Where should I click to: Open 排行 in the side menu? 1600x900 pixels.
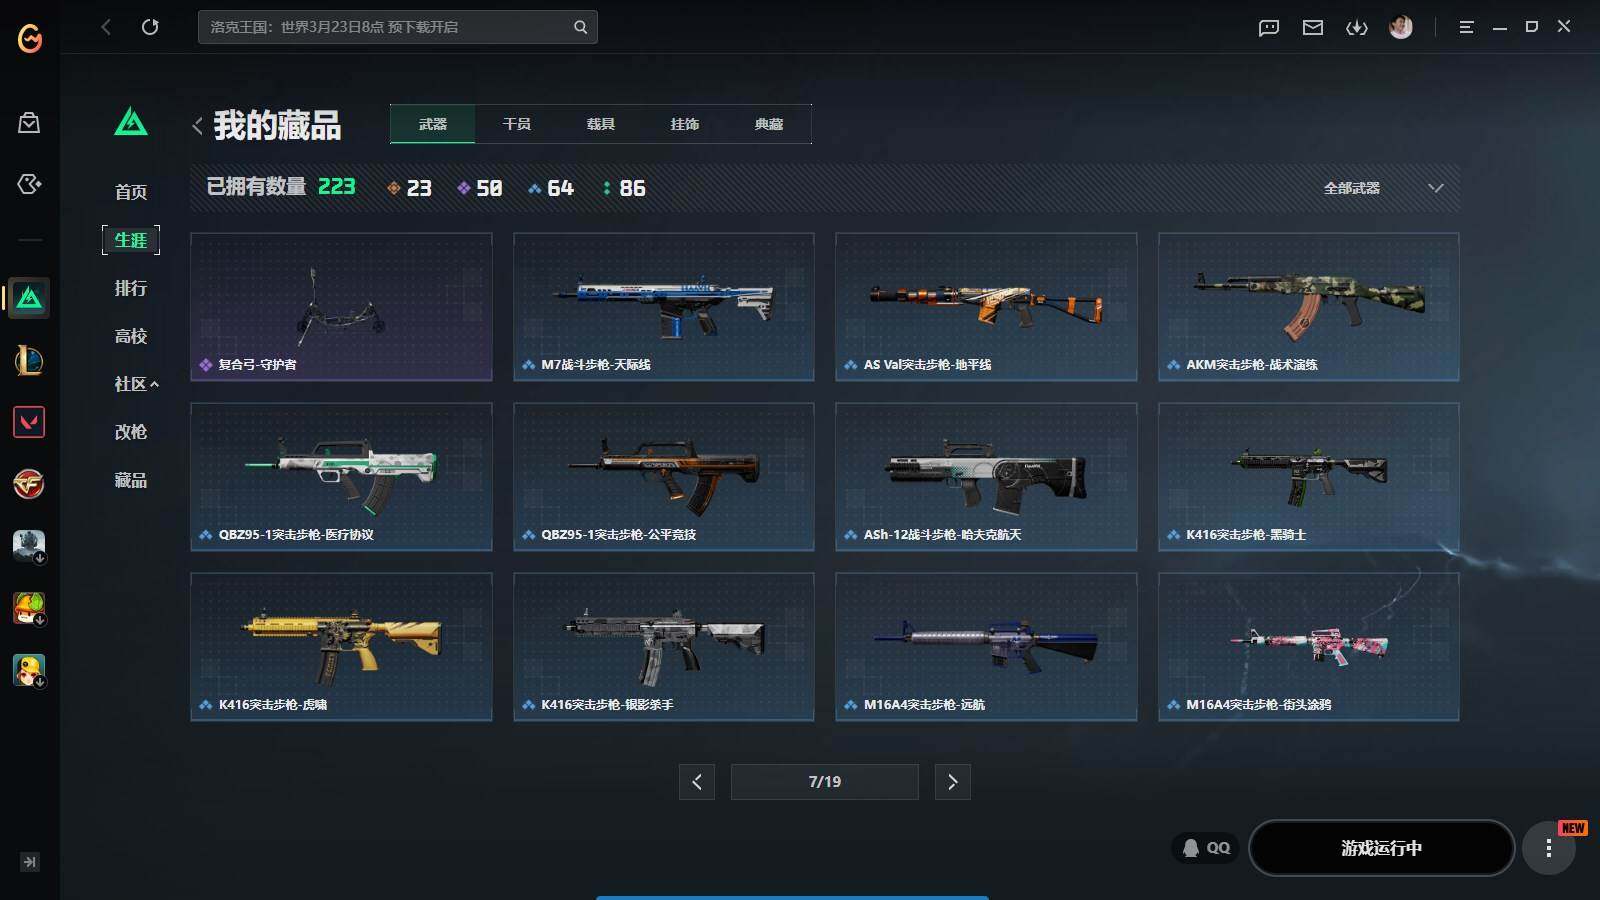tap(131, 288)
